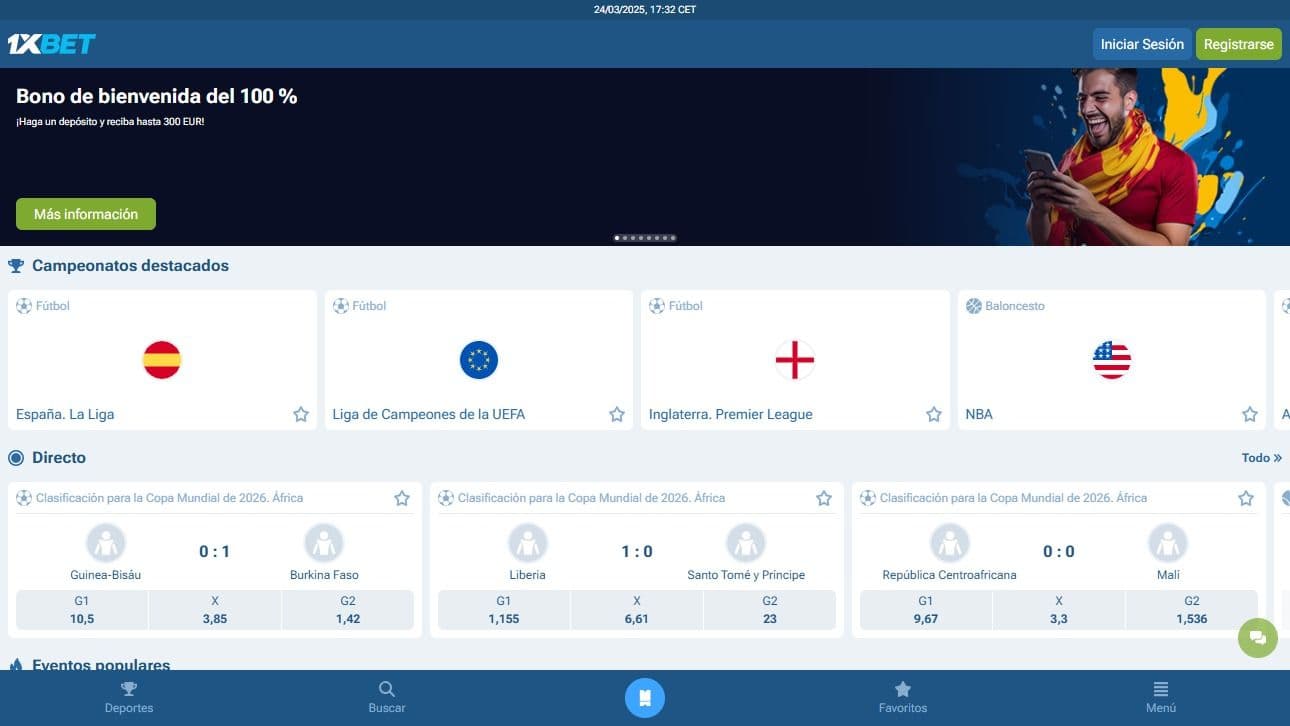Expand all live events via Todo
Screen dimensions: 1290x726
coord(1261,458)
